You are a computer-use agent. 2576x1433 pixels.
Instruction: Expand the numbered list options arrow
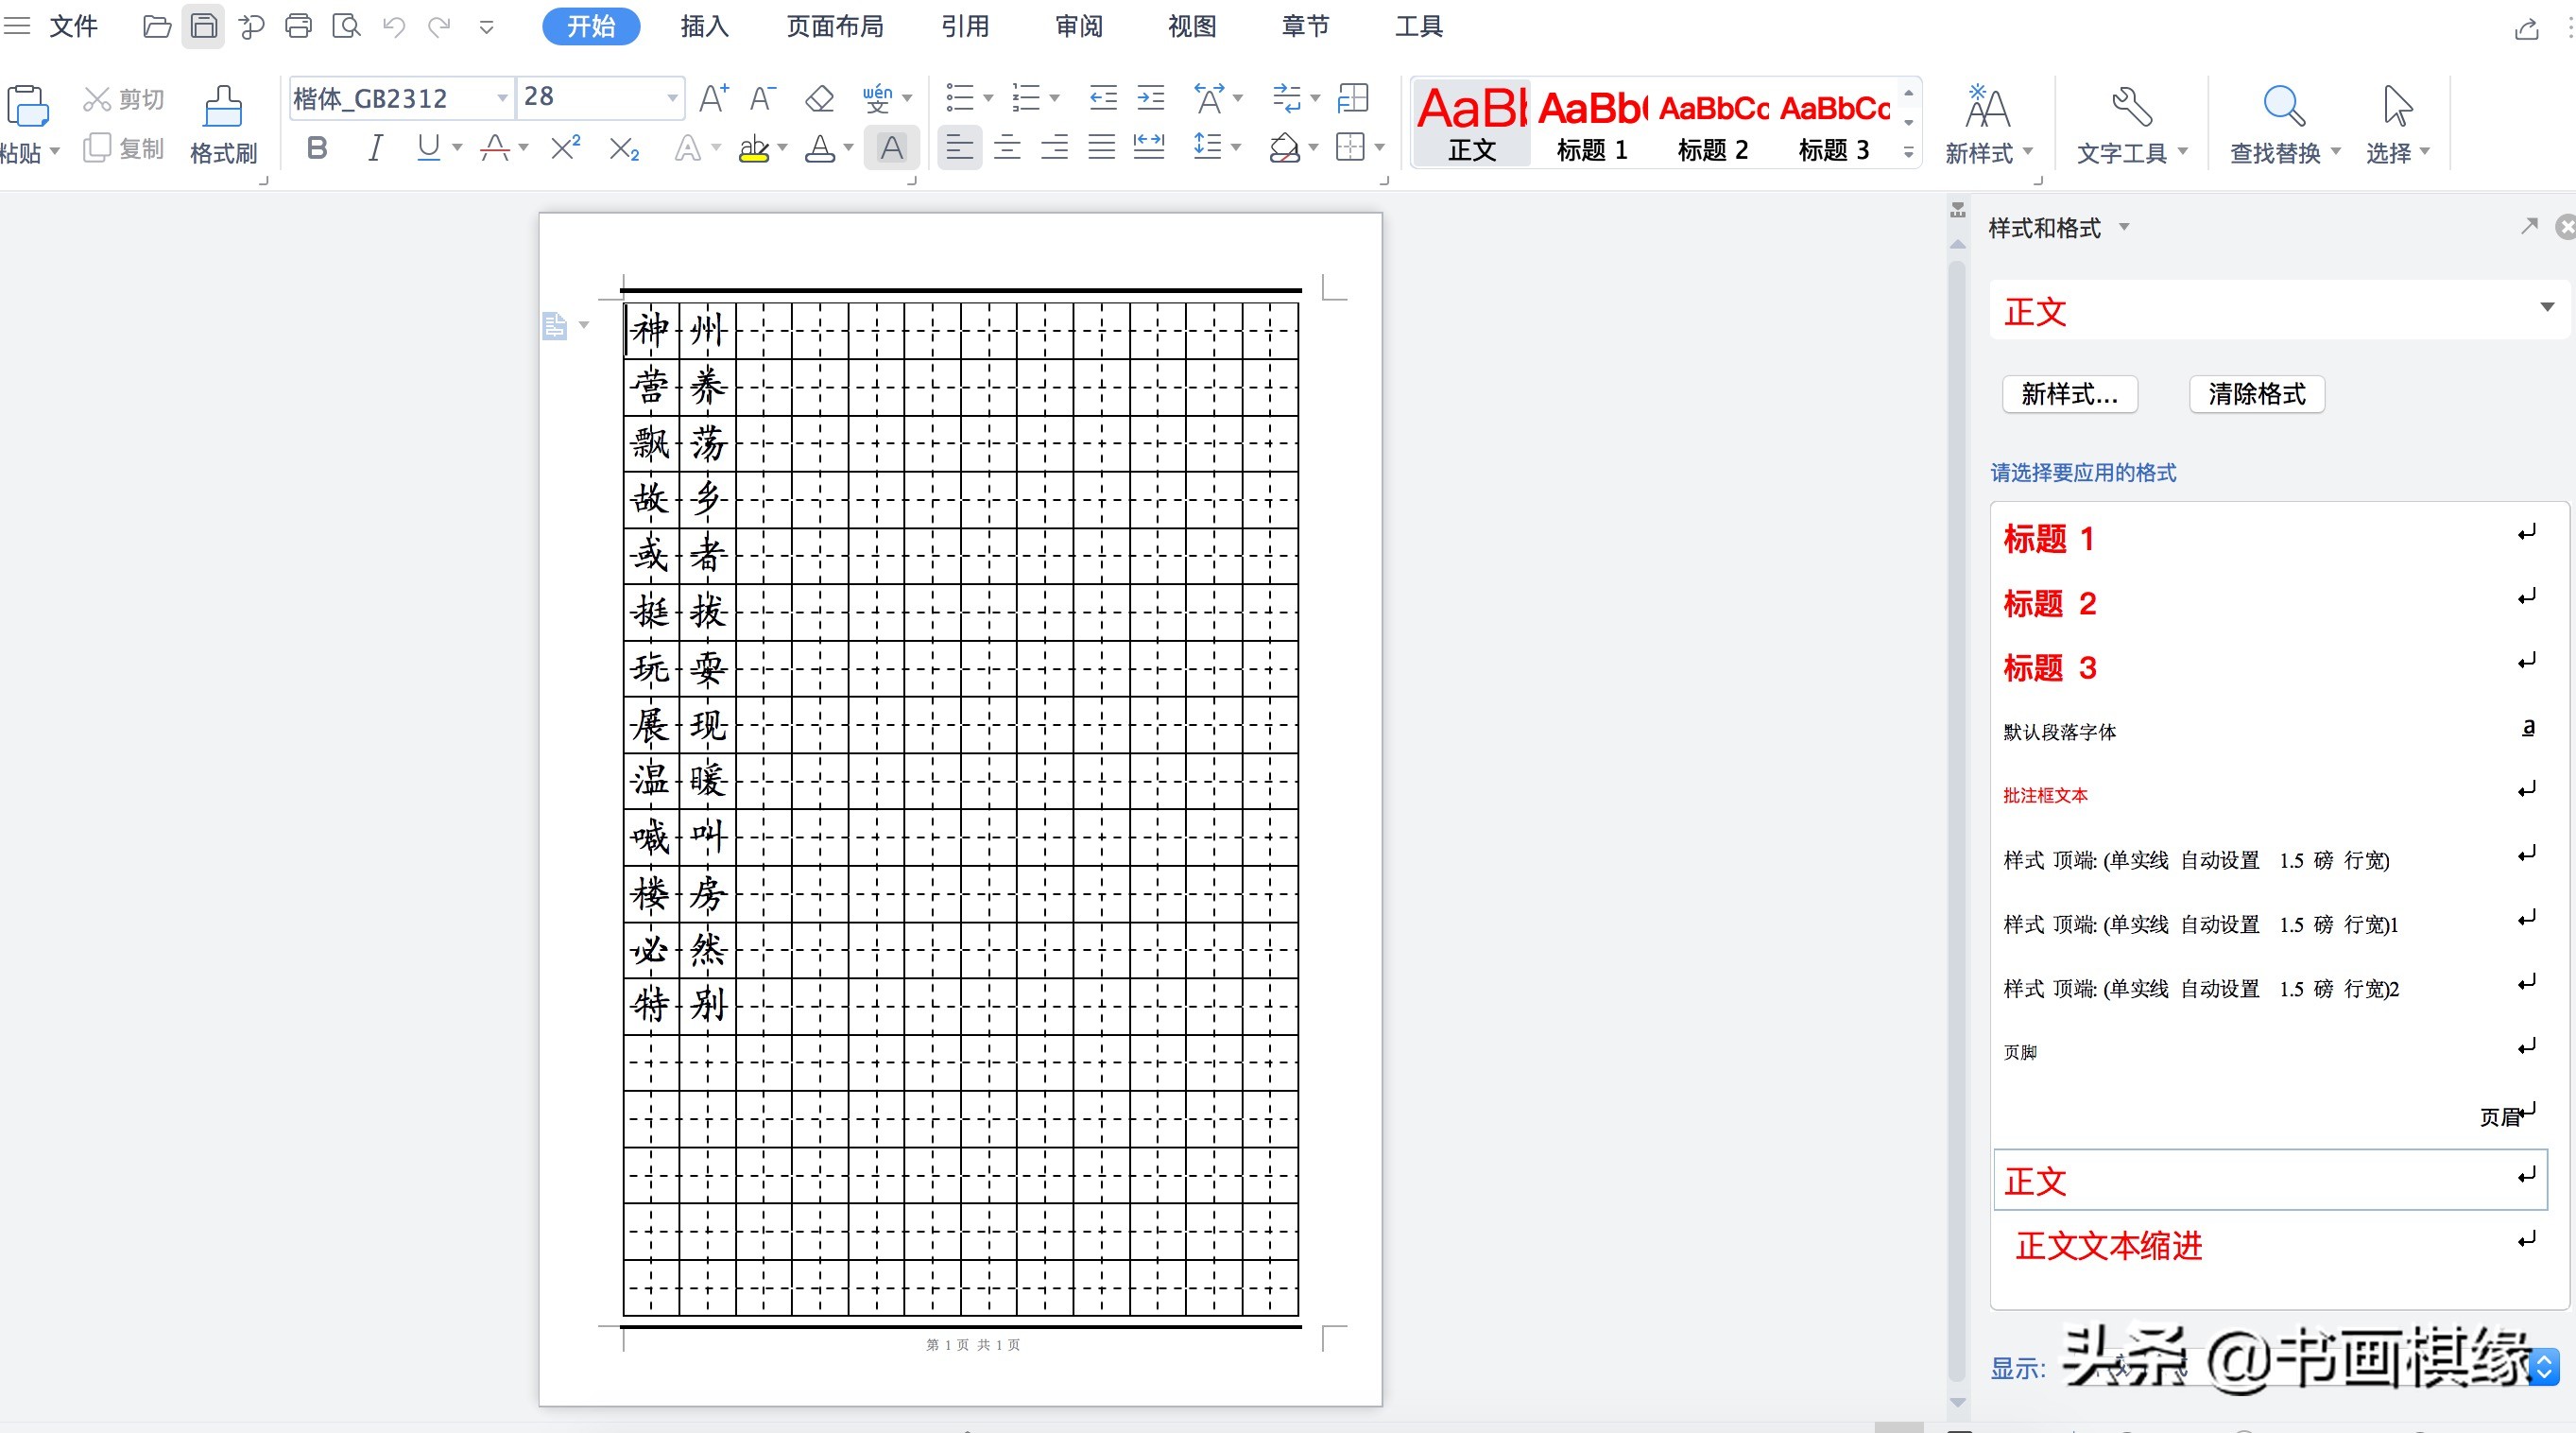click(1054, 98)
